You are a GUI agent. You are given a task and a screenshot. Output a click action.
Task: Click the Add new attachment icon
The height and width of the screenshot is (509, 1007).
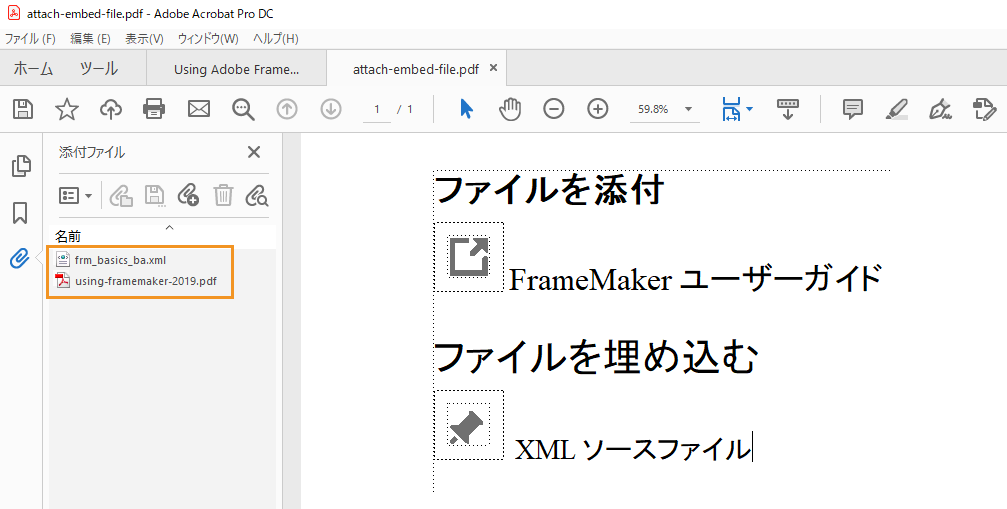[188, 194]
